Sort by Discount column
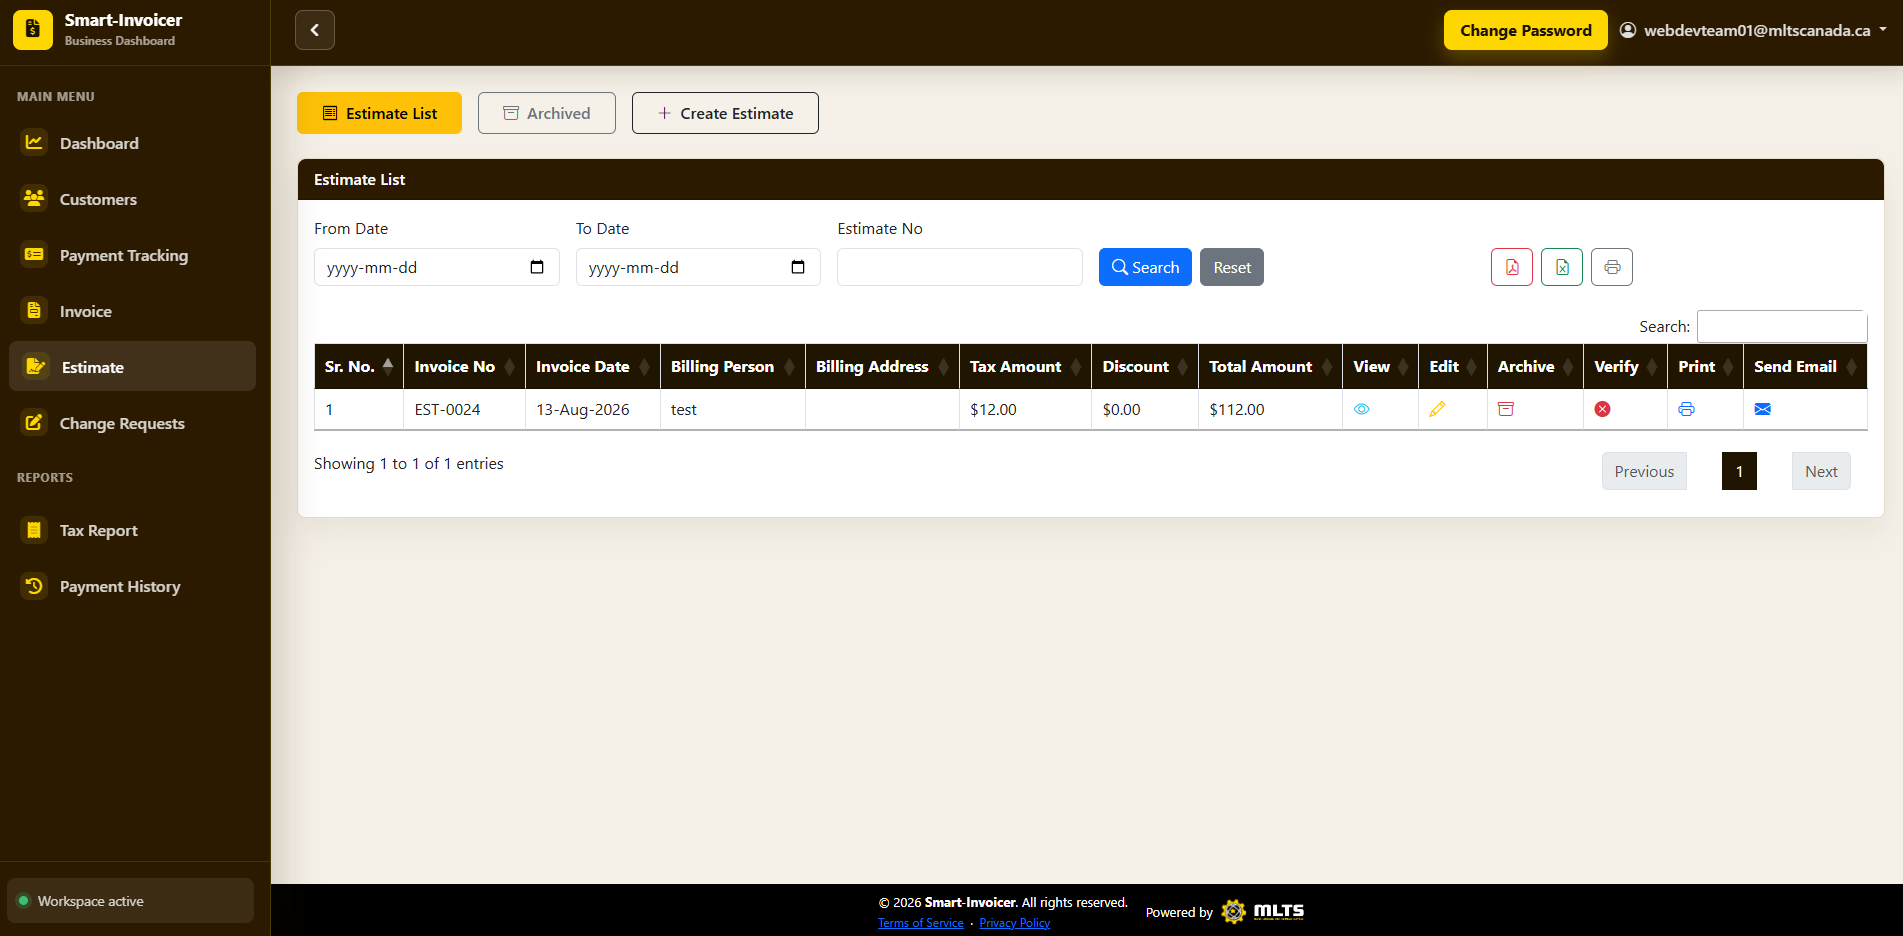Viewport: 1903px width, 936px height. pos(1145,366)
